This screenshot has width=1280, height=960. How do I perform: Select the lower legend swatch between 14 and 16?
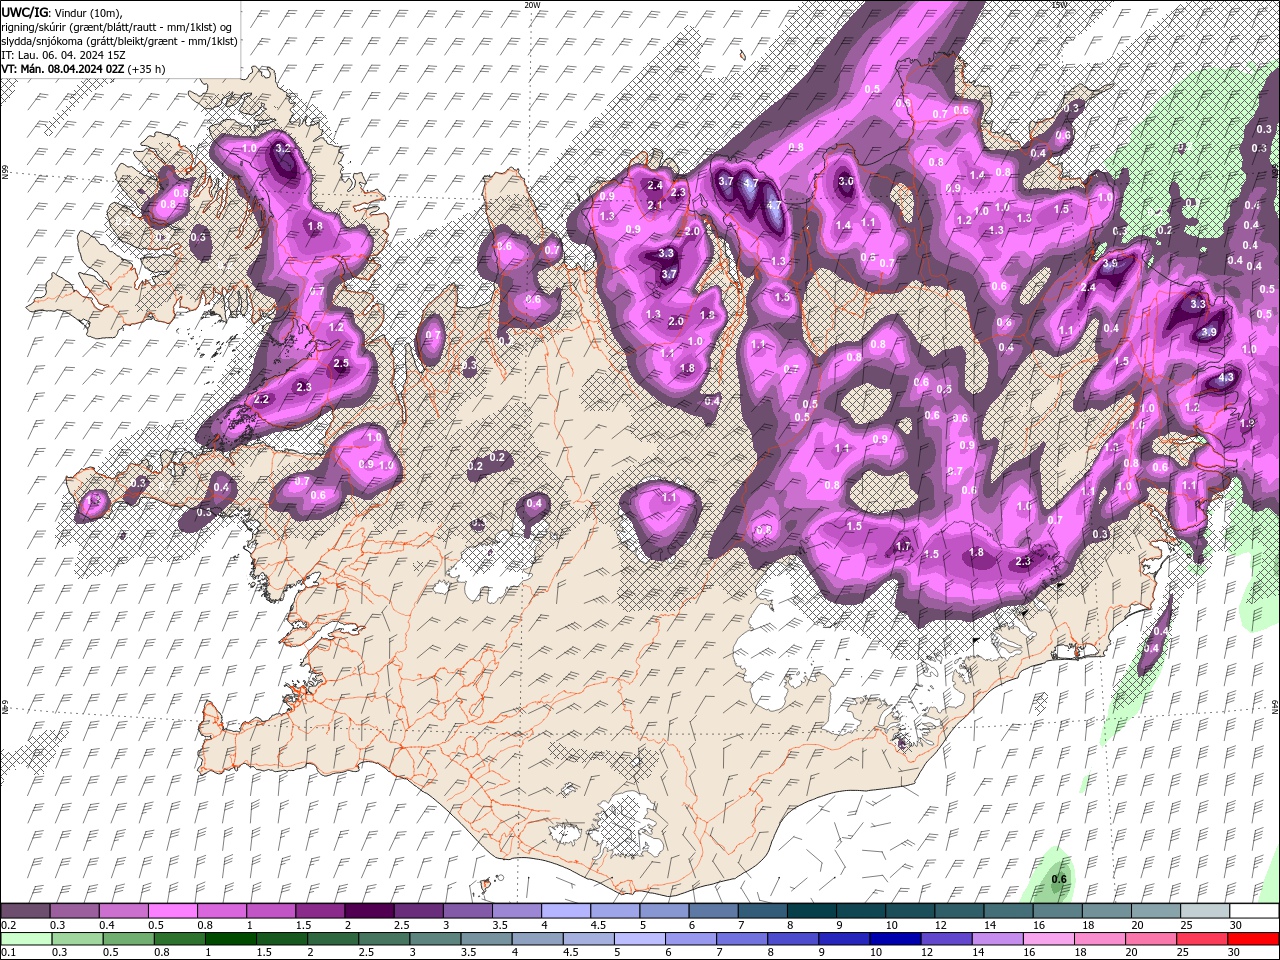click(x=997, y=939)
